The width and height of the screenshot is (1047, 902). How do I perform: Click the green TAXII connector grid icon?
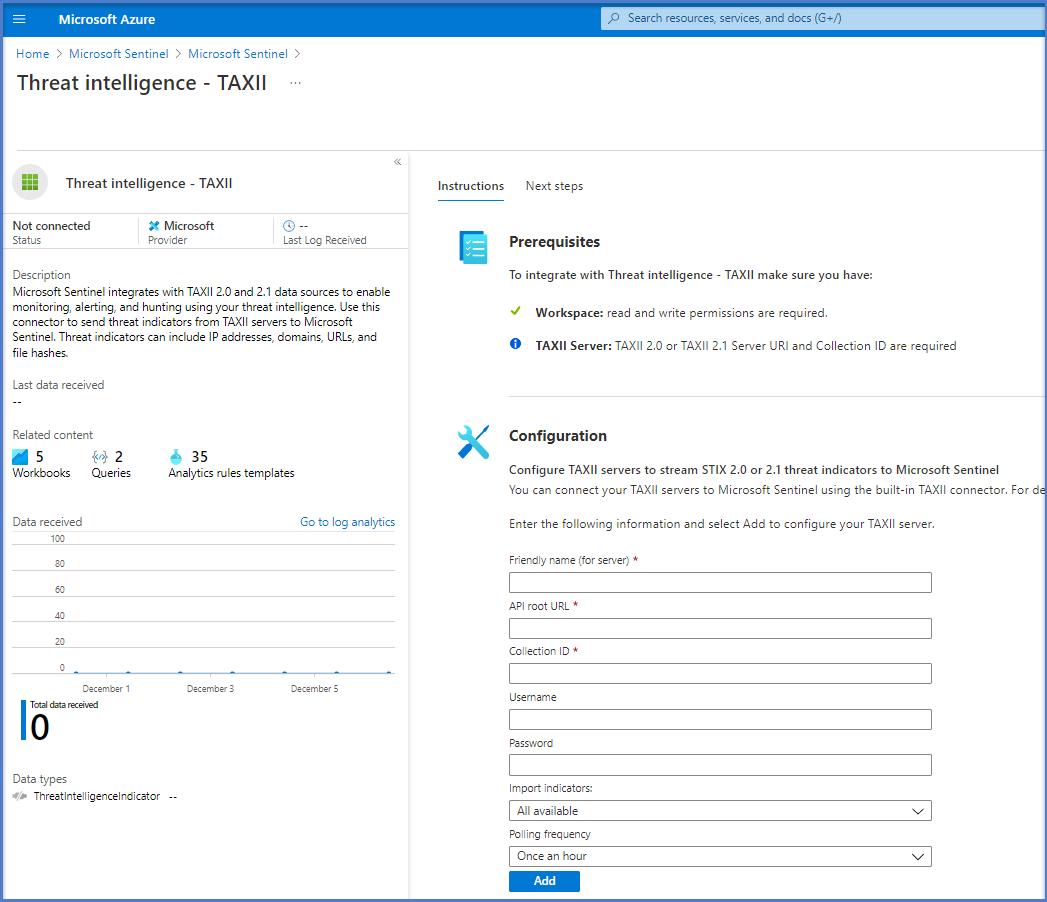pyautogui.click(x=30, y=182)
